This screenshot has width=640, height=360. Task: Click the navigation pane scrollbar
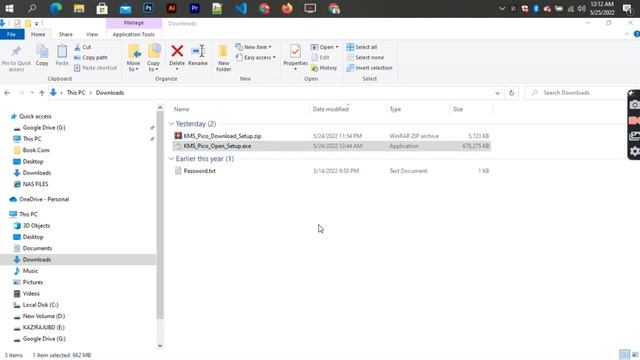pyautogui.click(x=160, y=216)
